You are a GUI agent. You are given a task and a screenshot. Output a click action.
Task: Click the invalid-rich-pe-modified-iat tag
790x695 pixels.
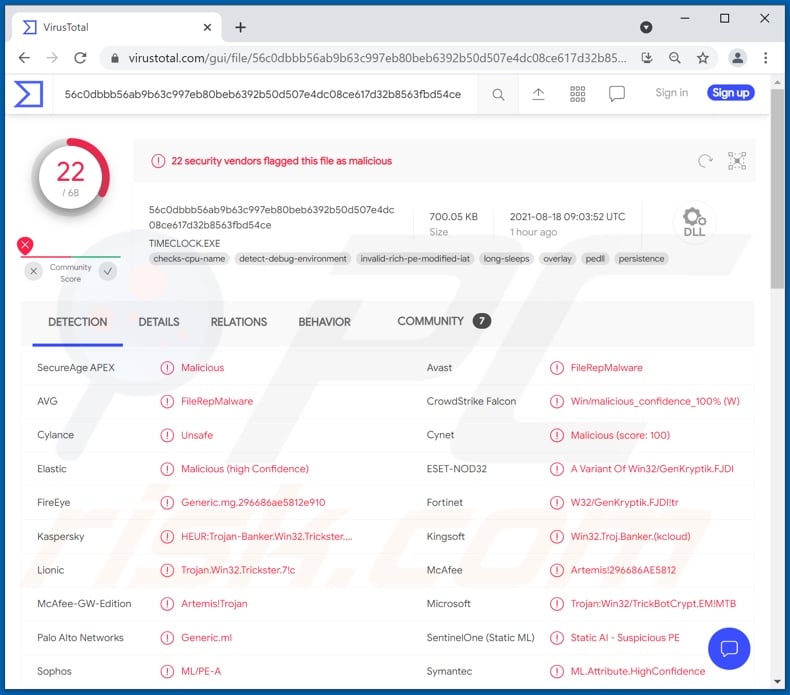pyautogui.click(x=415, y=259)
